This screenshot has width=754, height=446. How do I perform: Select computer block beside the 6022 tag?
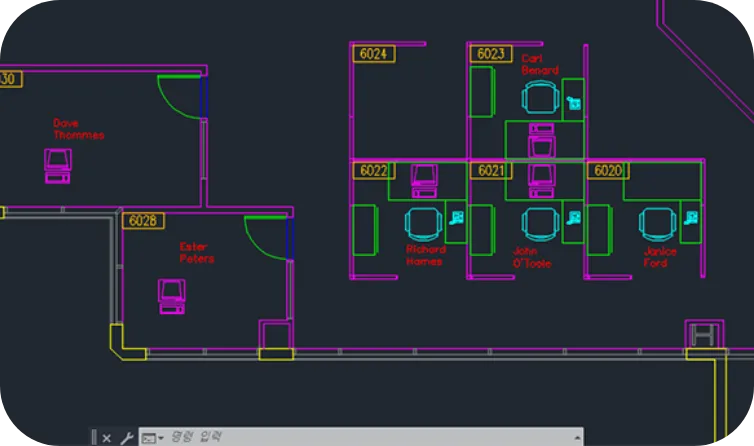425,181
